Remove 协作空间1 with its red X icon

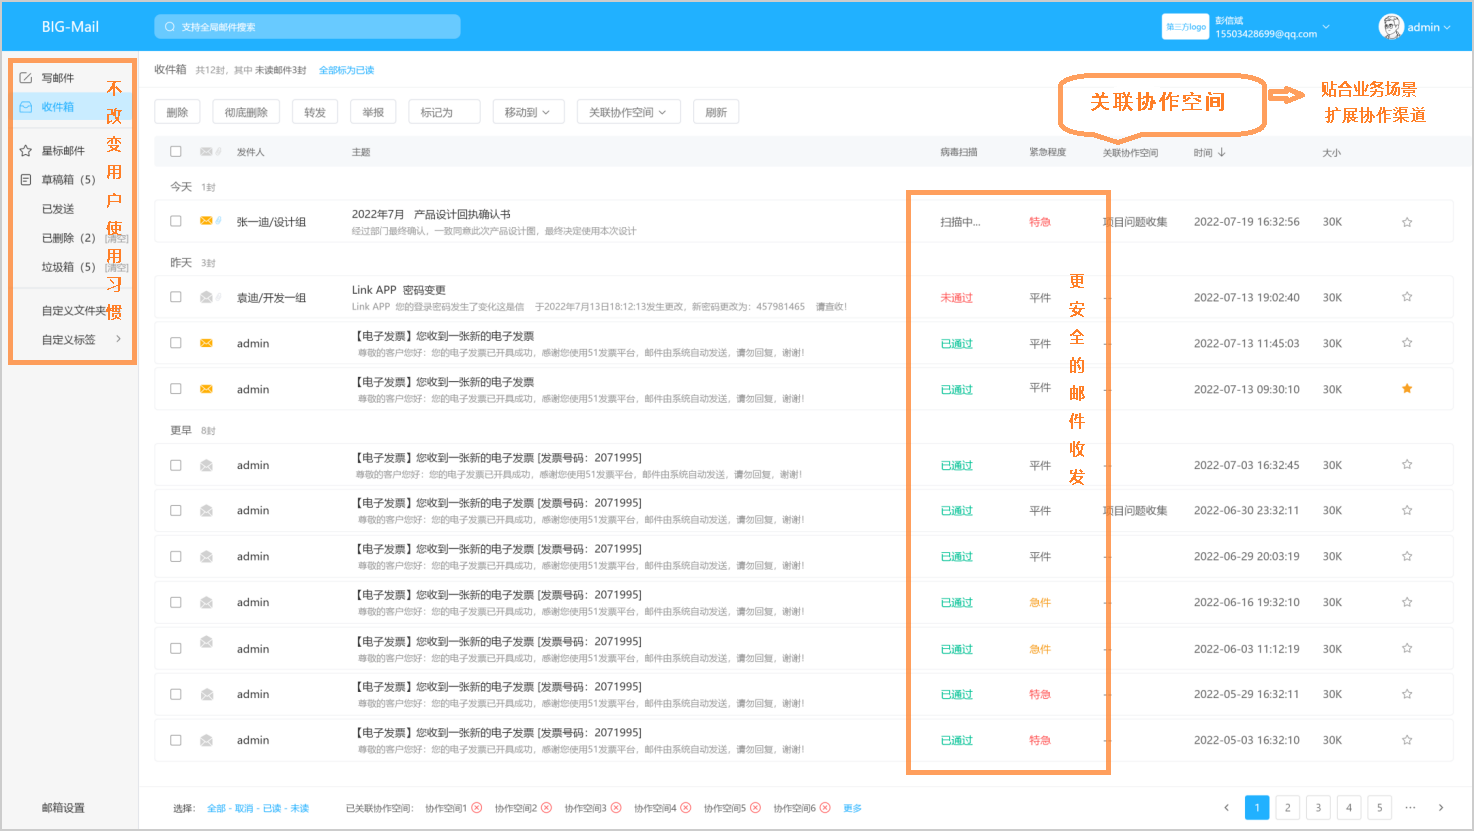(477, 808)
